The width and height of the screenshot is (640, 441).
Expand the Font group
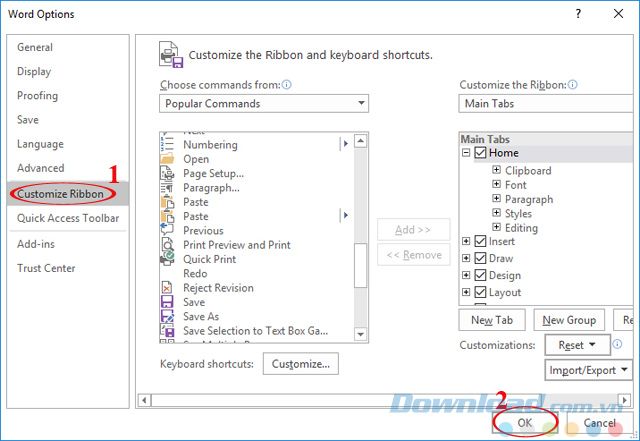[496, 184]
